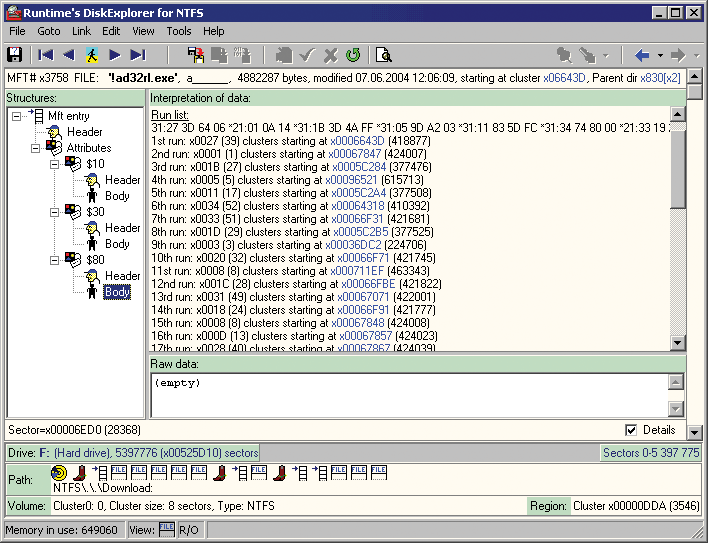Viewport: 708px width, 543px height.
Task: Open the Goto menu
Action: tap(49, 31)
